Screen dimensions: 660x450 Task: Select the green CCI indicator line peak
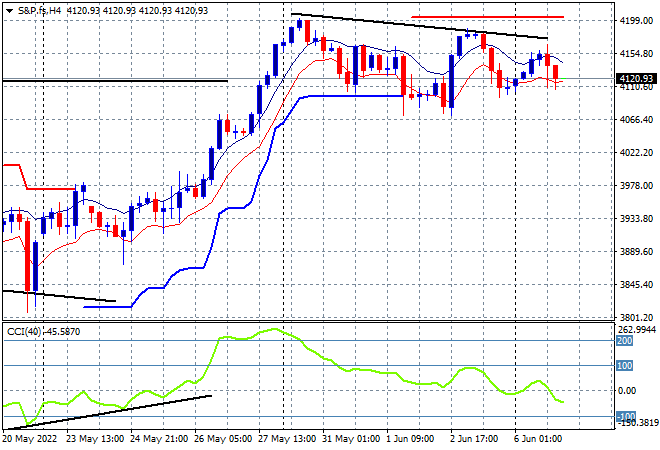pos(274,329)
